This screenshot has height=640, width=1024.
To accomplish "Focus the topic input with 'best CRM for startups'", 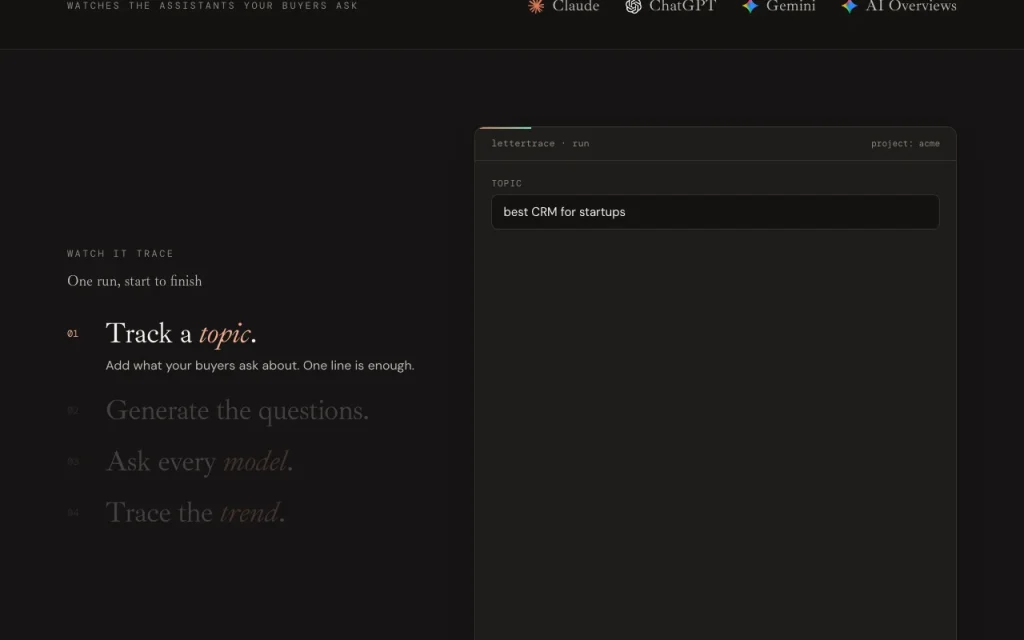I will pyautogui.click(x=715, y=212).
